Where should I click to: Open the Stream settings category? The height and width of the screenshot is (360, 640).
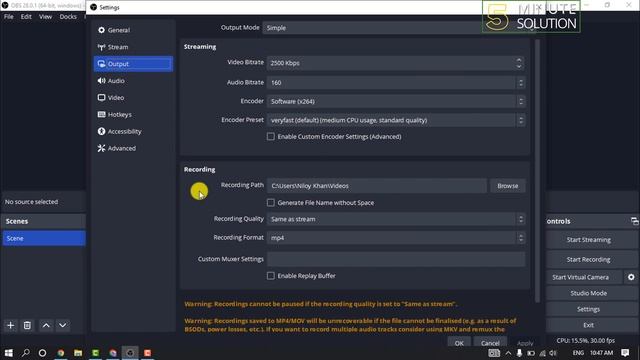tap(133, 47)
